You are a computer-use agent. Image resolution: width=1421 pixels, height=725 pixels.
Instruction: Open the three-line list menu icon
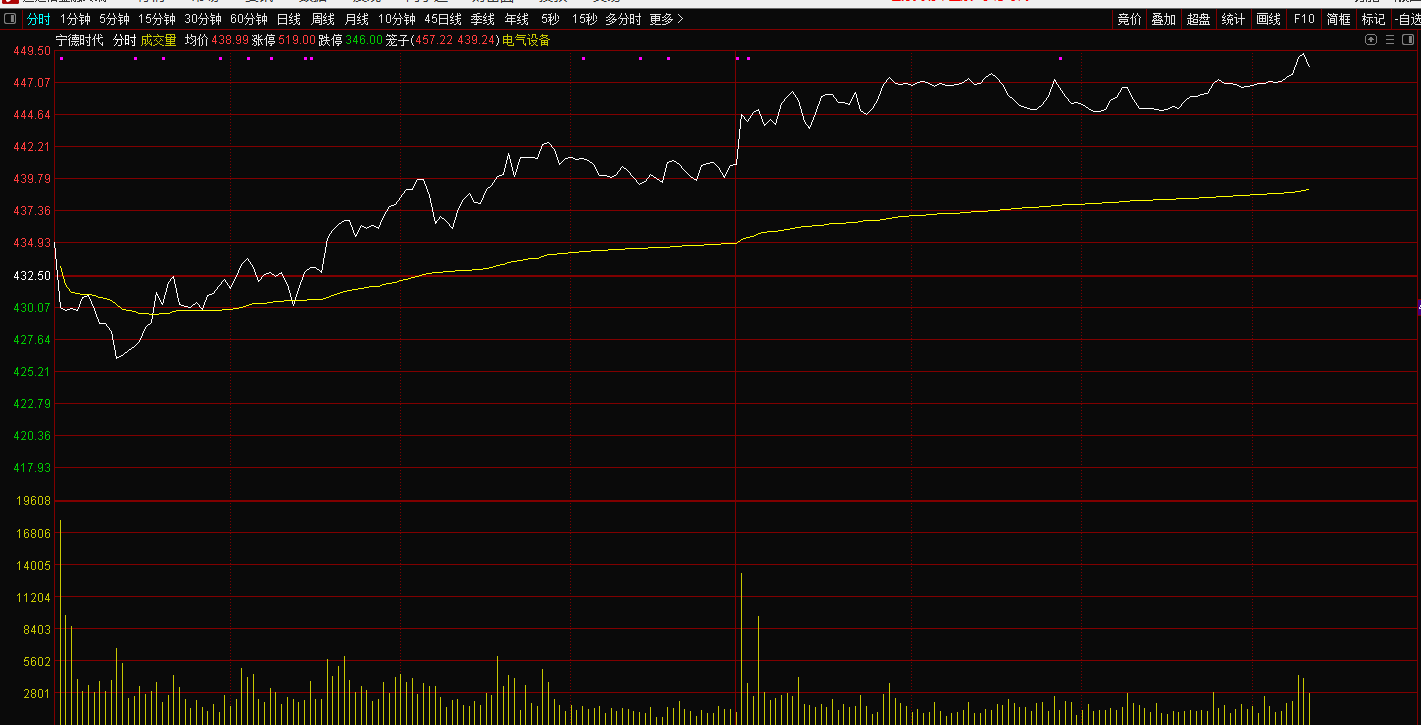(1389, 40)
